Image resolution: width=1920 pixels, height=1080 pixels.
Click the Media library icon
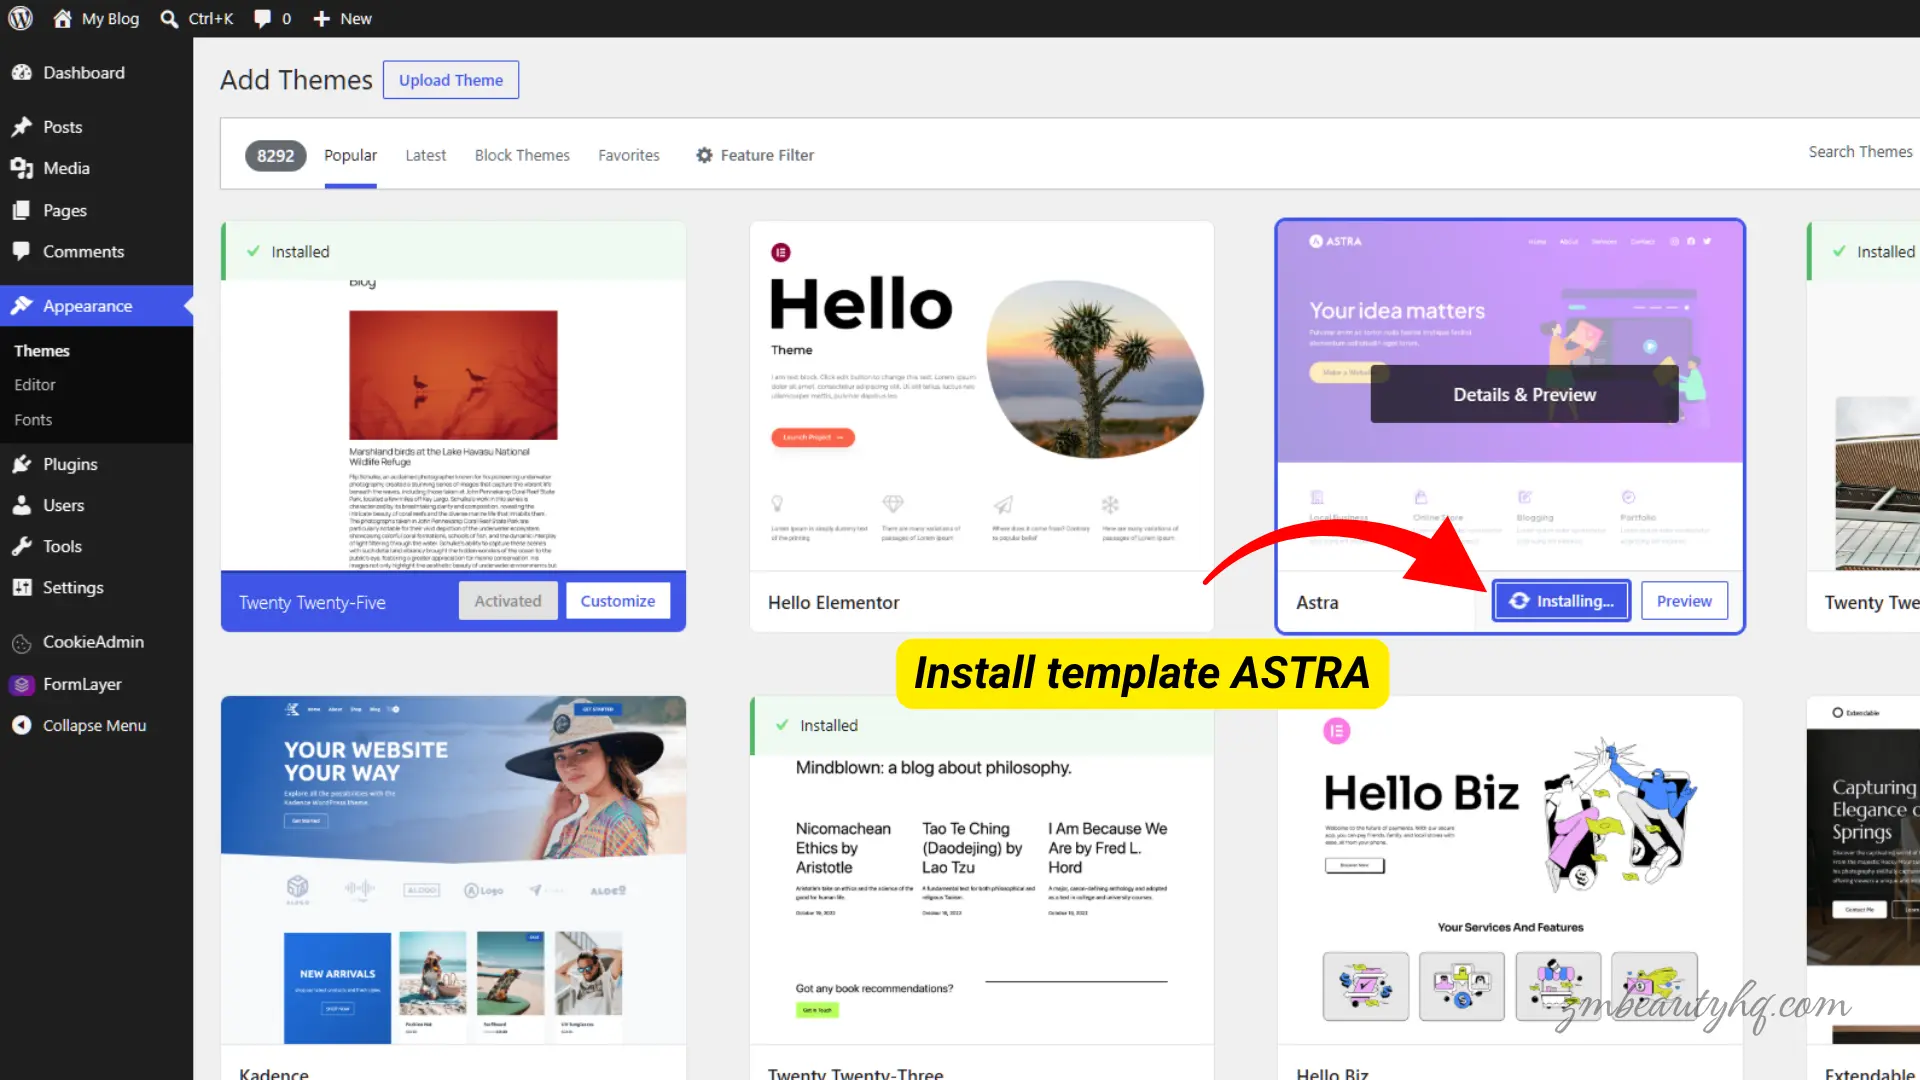pyautogui.click(x=21, y=168)
